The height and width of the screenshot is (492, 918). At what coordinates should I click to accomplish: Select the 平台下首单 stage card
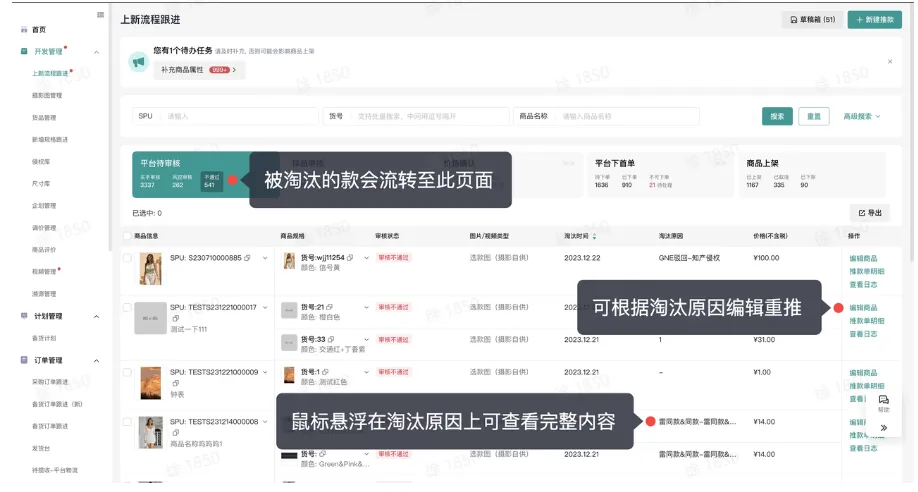(660, 175)
